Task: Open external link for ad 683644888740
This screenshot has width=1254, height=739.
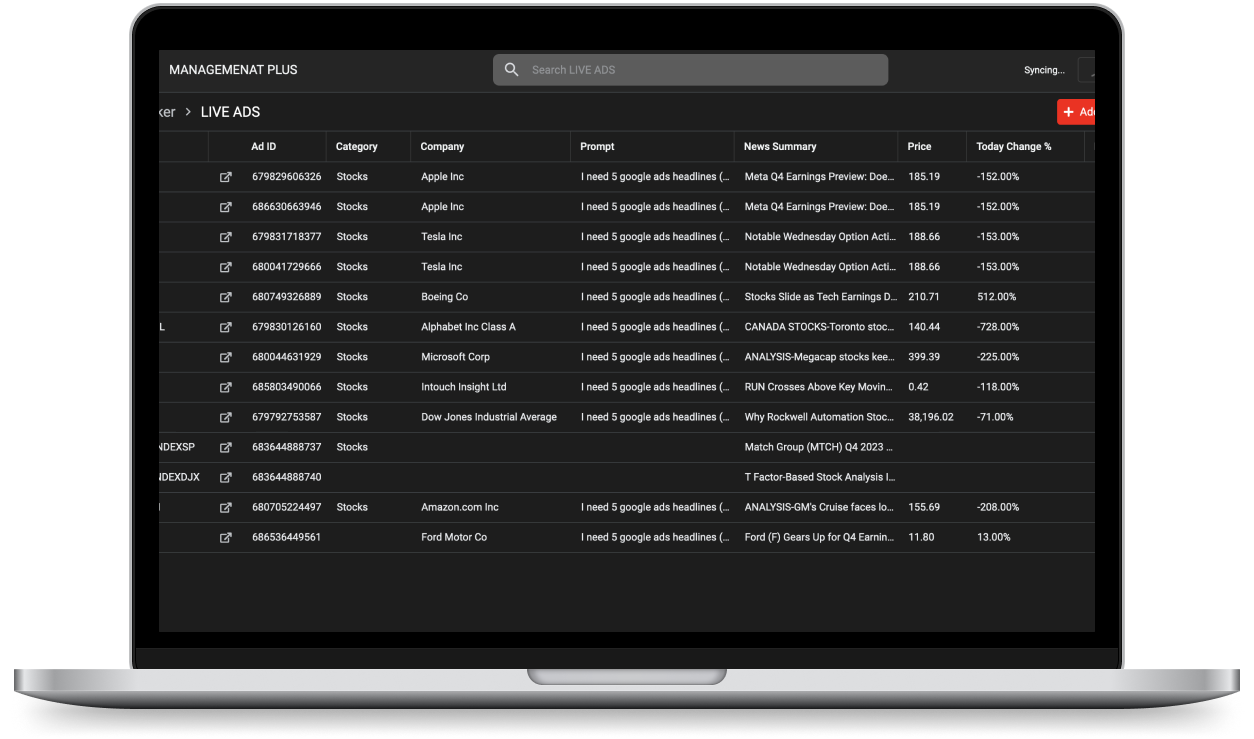Action: 226,477
